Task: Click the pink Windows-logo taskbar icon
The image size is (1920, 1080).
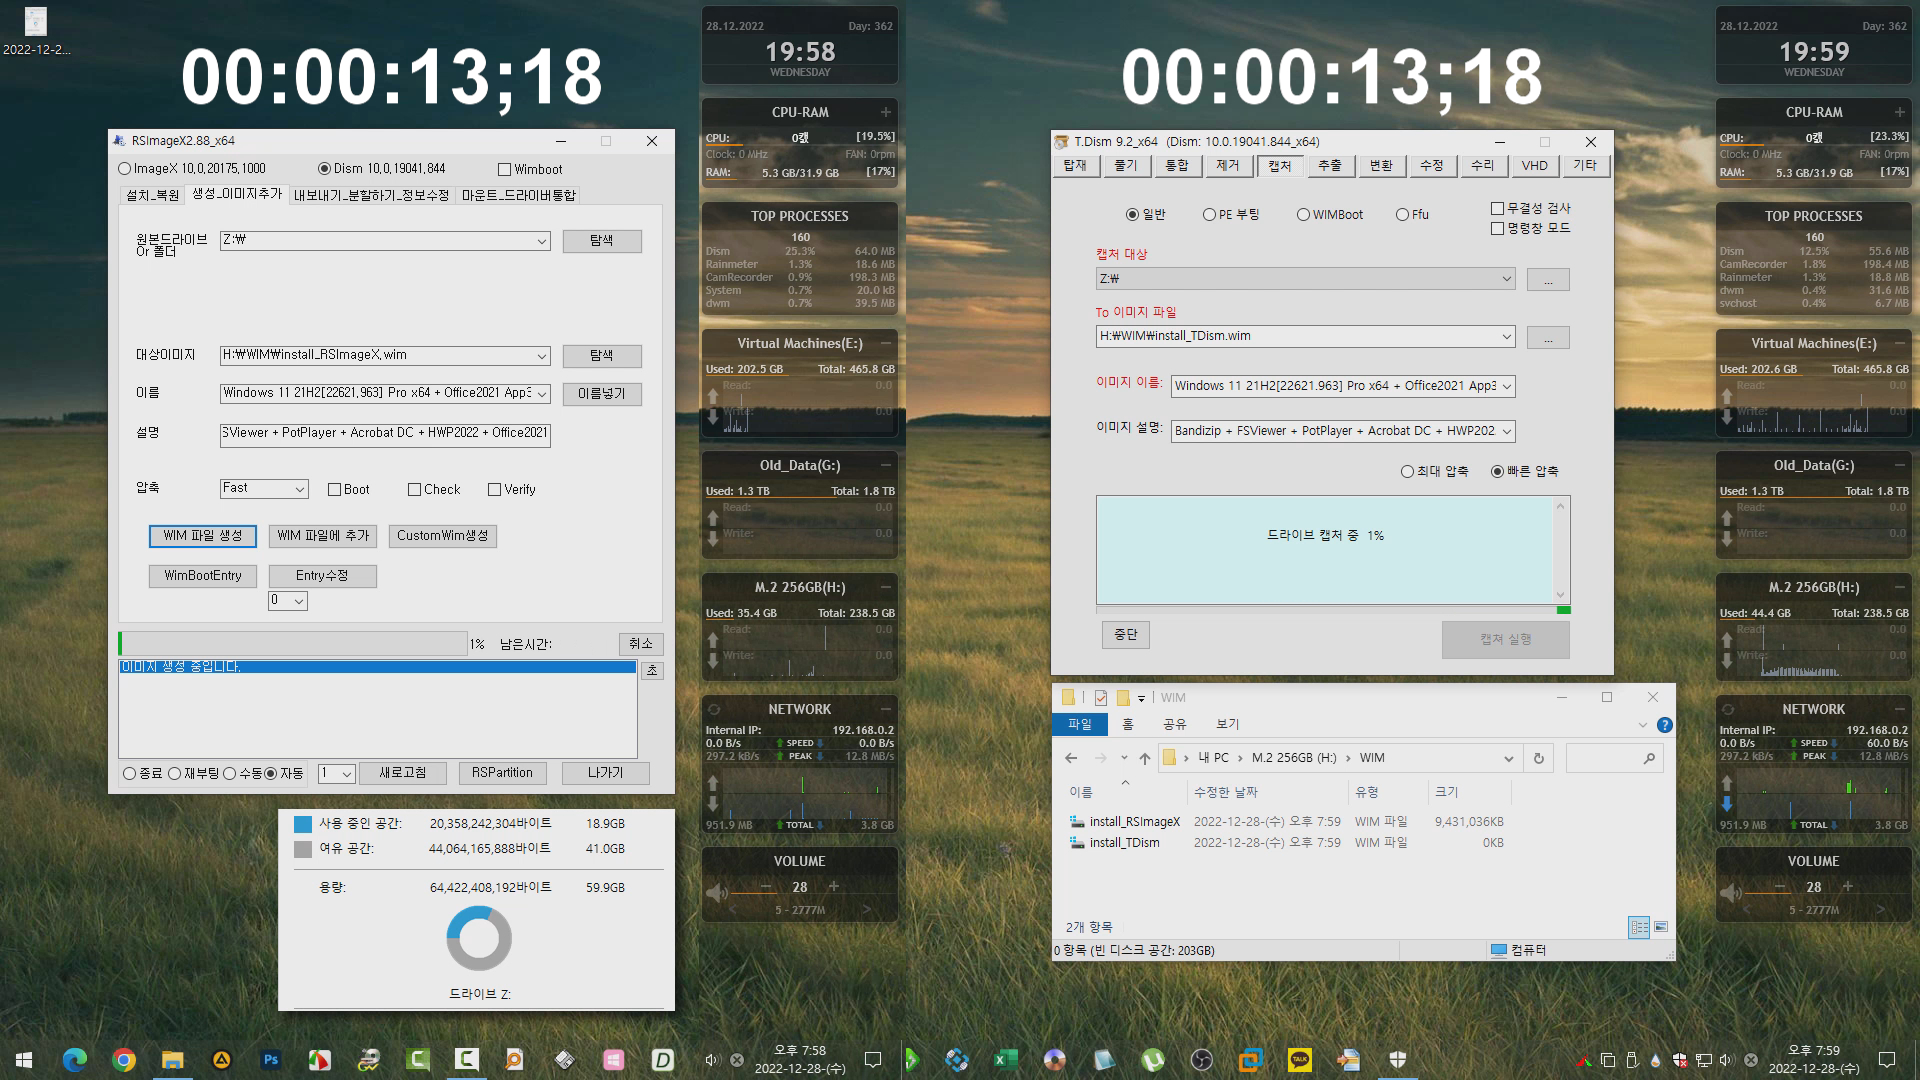Action: click(614, 1060)
